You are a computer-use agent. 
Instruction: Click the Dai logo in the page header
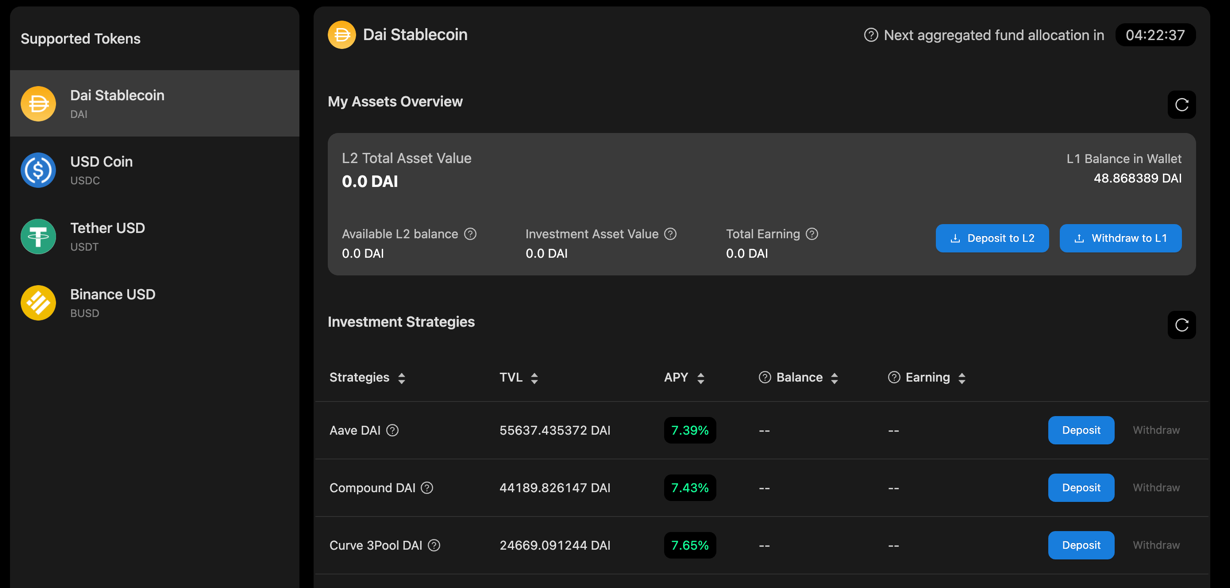pyautogui.click(x=342, y=35)
